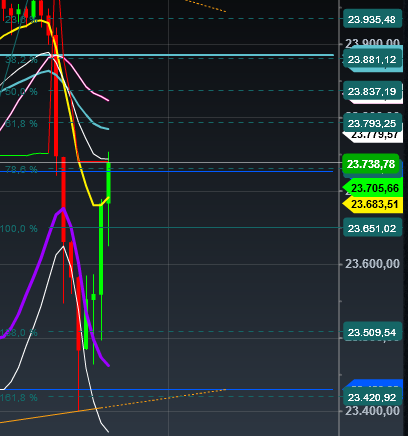
Task: Select the 23.881,12 price tag
Action: [372, 59]
